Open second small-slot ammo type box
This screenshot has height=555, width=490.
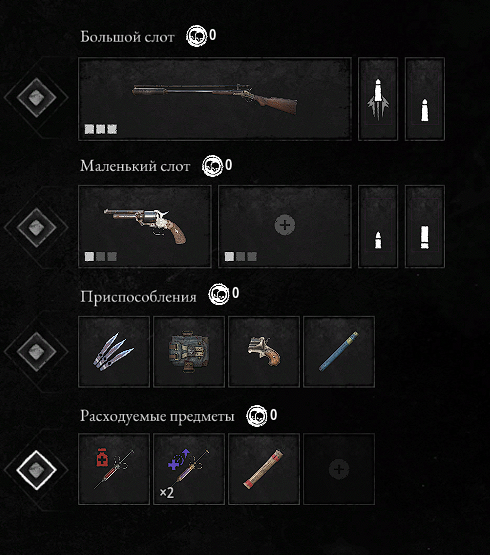tap(425, 226)
